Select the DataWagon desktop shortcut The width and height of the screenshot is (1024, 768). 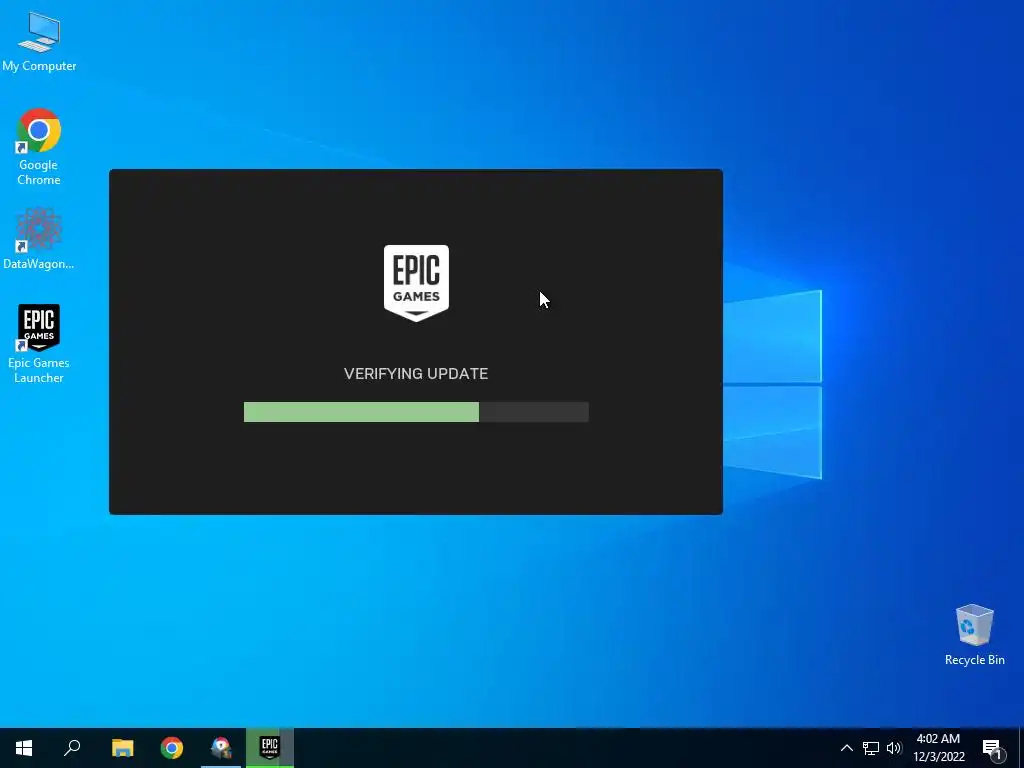pos(39,238)
